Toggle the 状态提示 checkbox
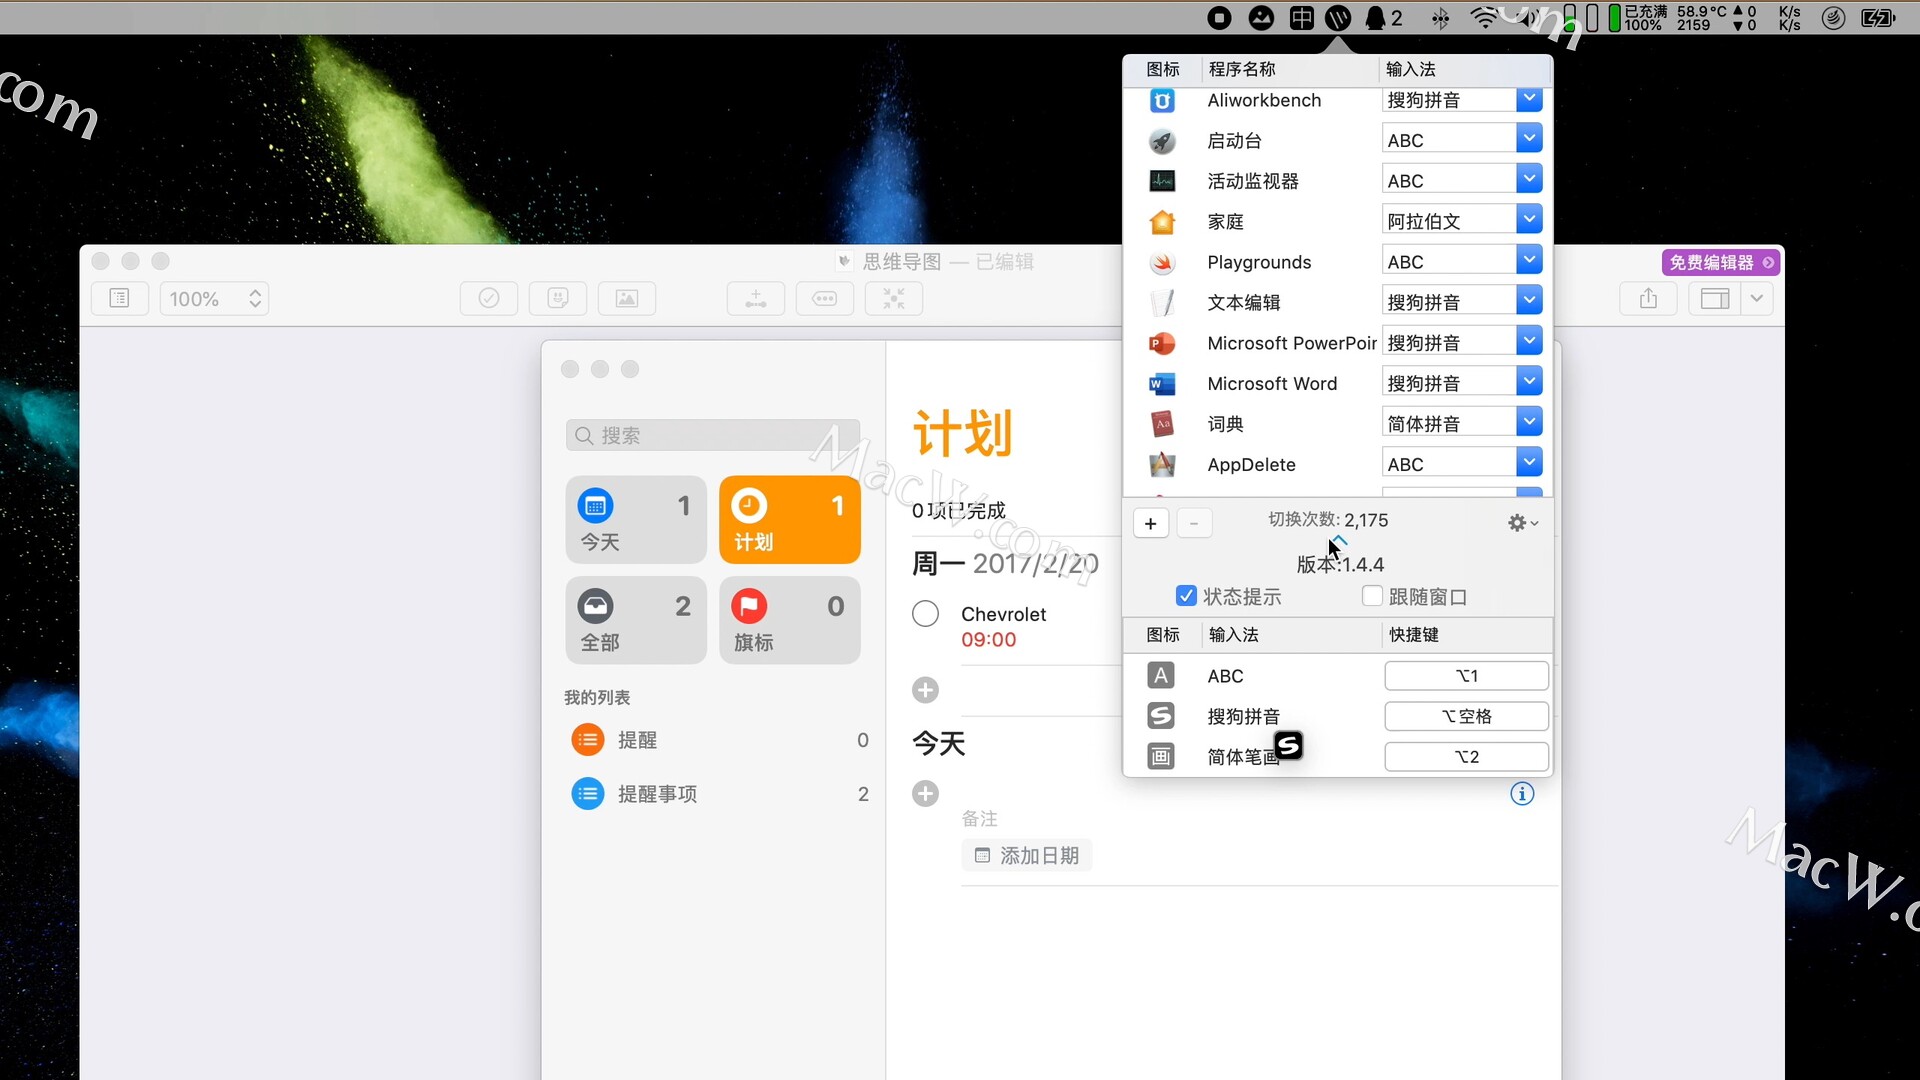Image resolution: width=1920 pixels, height=1080 pixels. [1186, 596]
